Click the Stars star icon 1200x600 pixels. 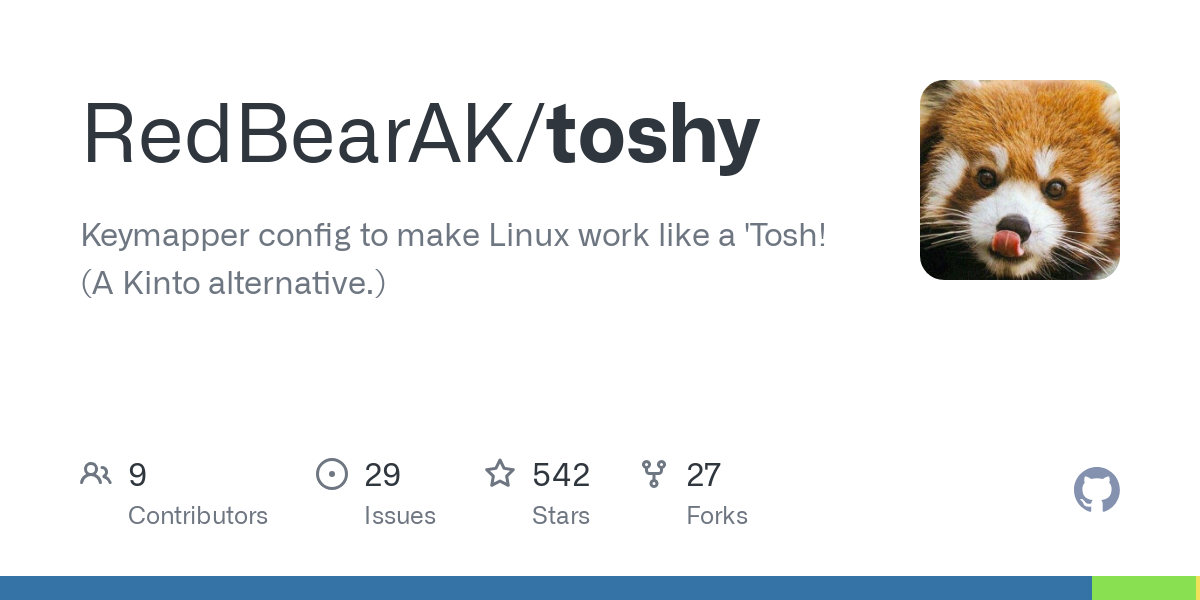point(500,473)
